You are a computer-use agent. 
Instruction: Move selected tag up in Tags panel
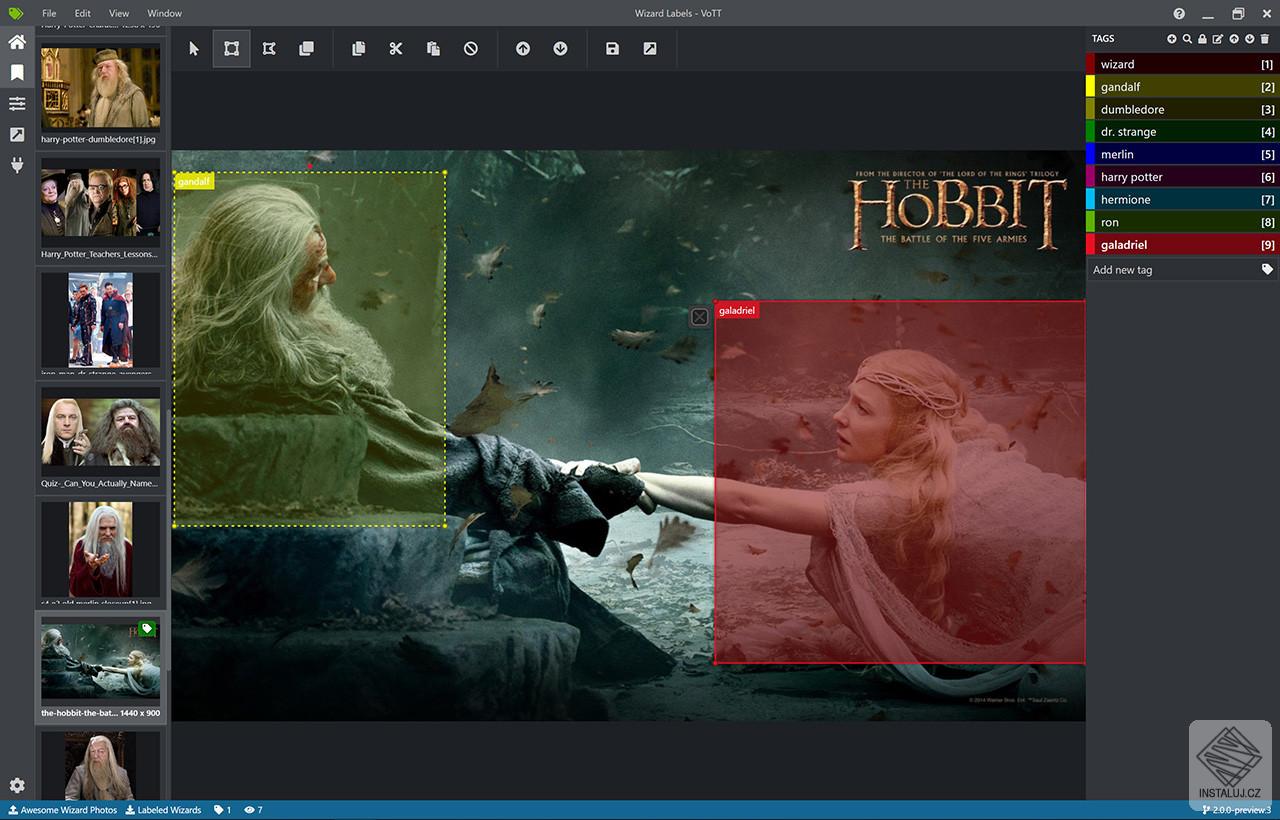[1234, 39]
